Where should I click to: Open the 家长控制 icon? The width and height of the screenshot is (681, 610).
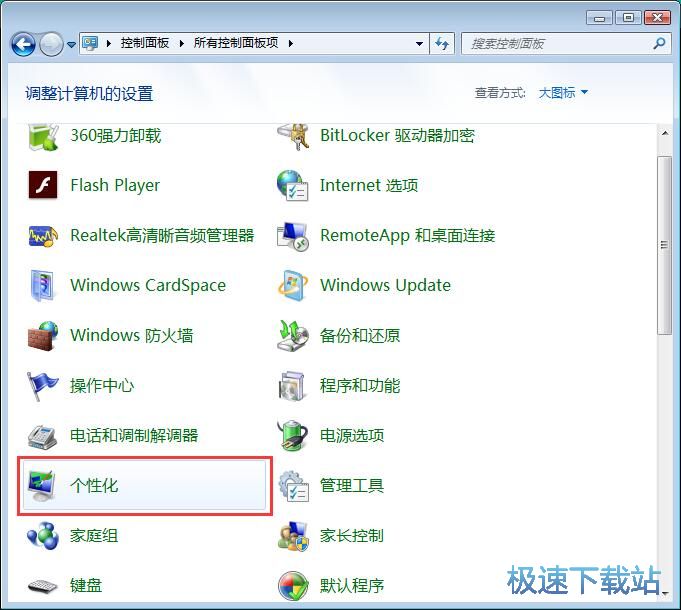(x=293, y=536)
